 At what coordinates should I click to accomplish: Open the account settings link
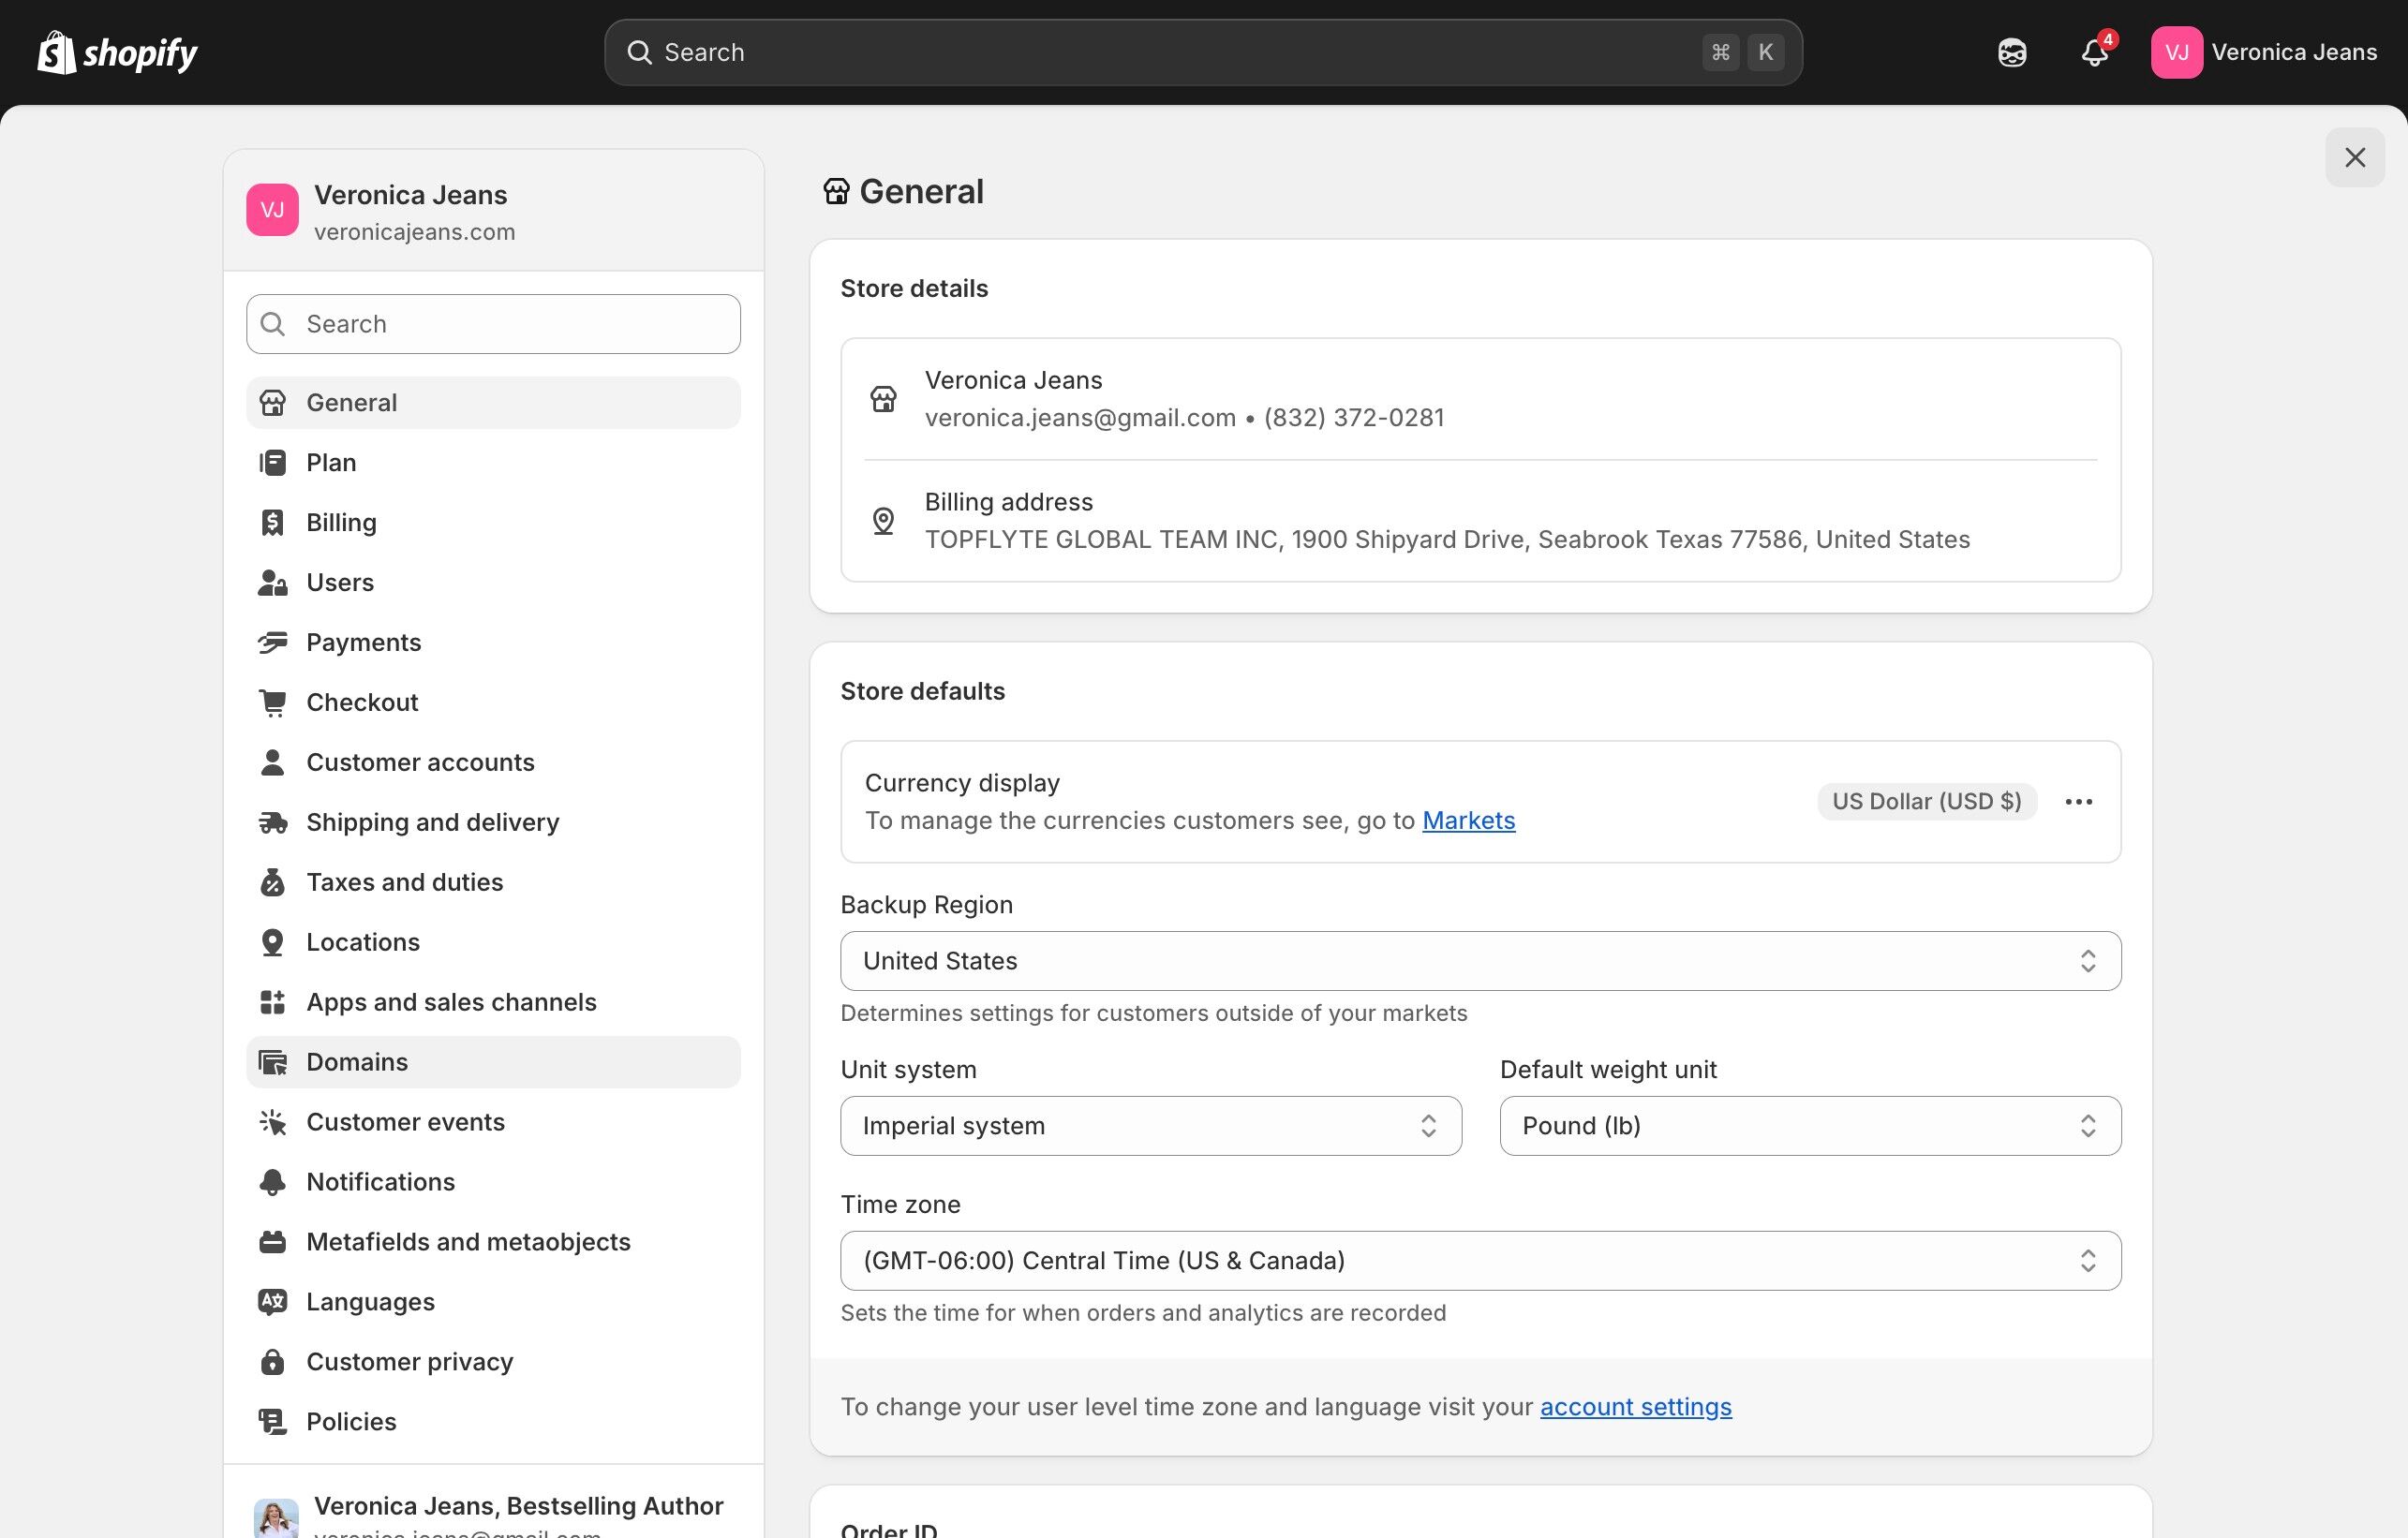coord(1635,1407)
